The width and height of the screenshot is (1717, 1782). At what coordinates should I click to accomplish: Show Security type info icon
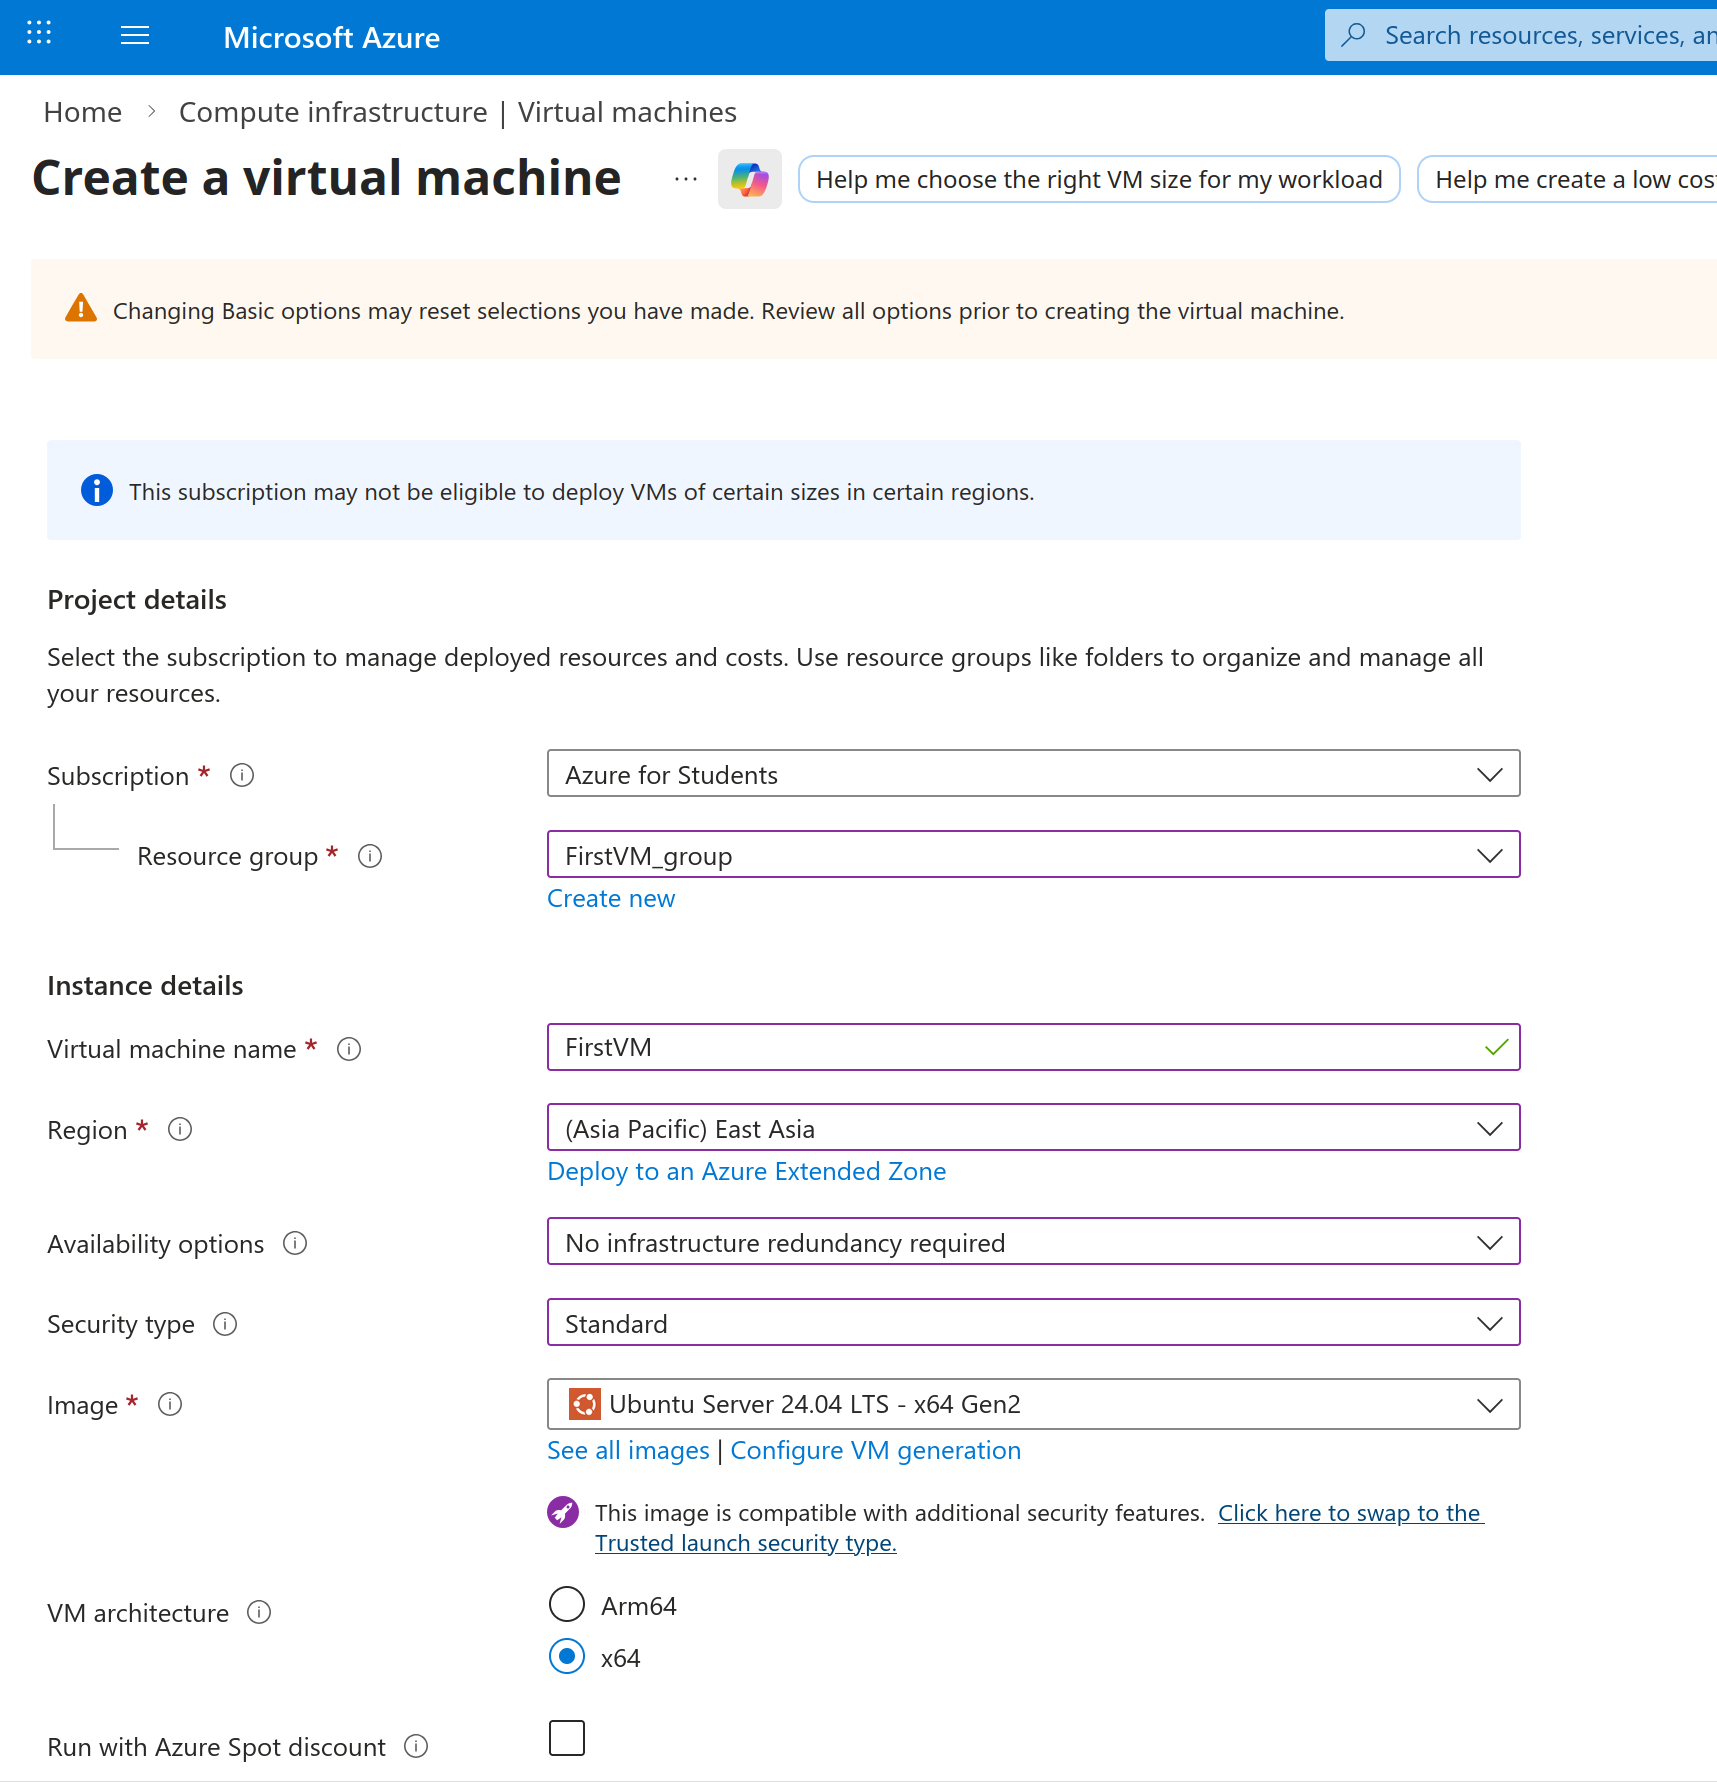(x=225, y=1324)
